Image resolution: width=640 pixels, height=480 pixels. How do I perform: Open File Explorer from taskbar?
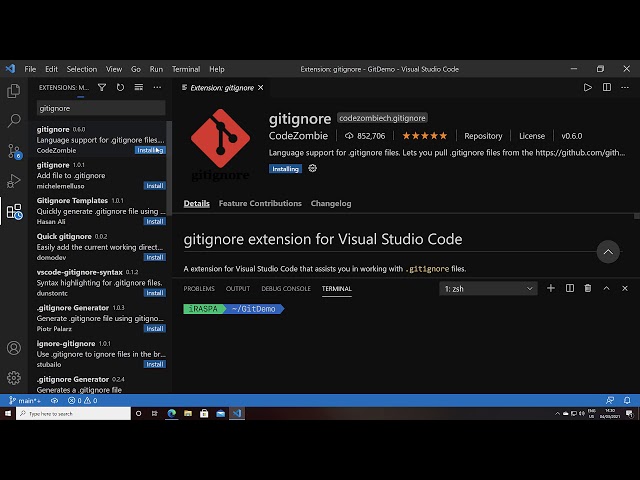tap(188, 413)
